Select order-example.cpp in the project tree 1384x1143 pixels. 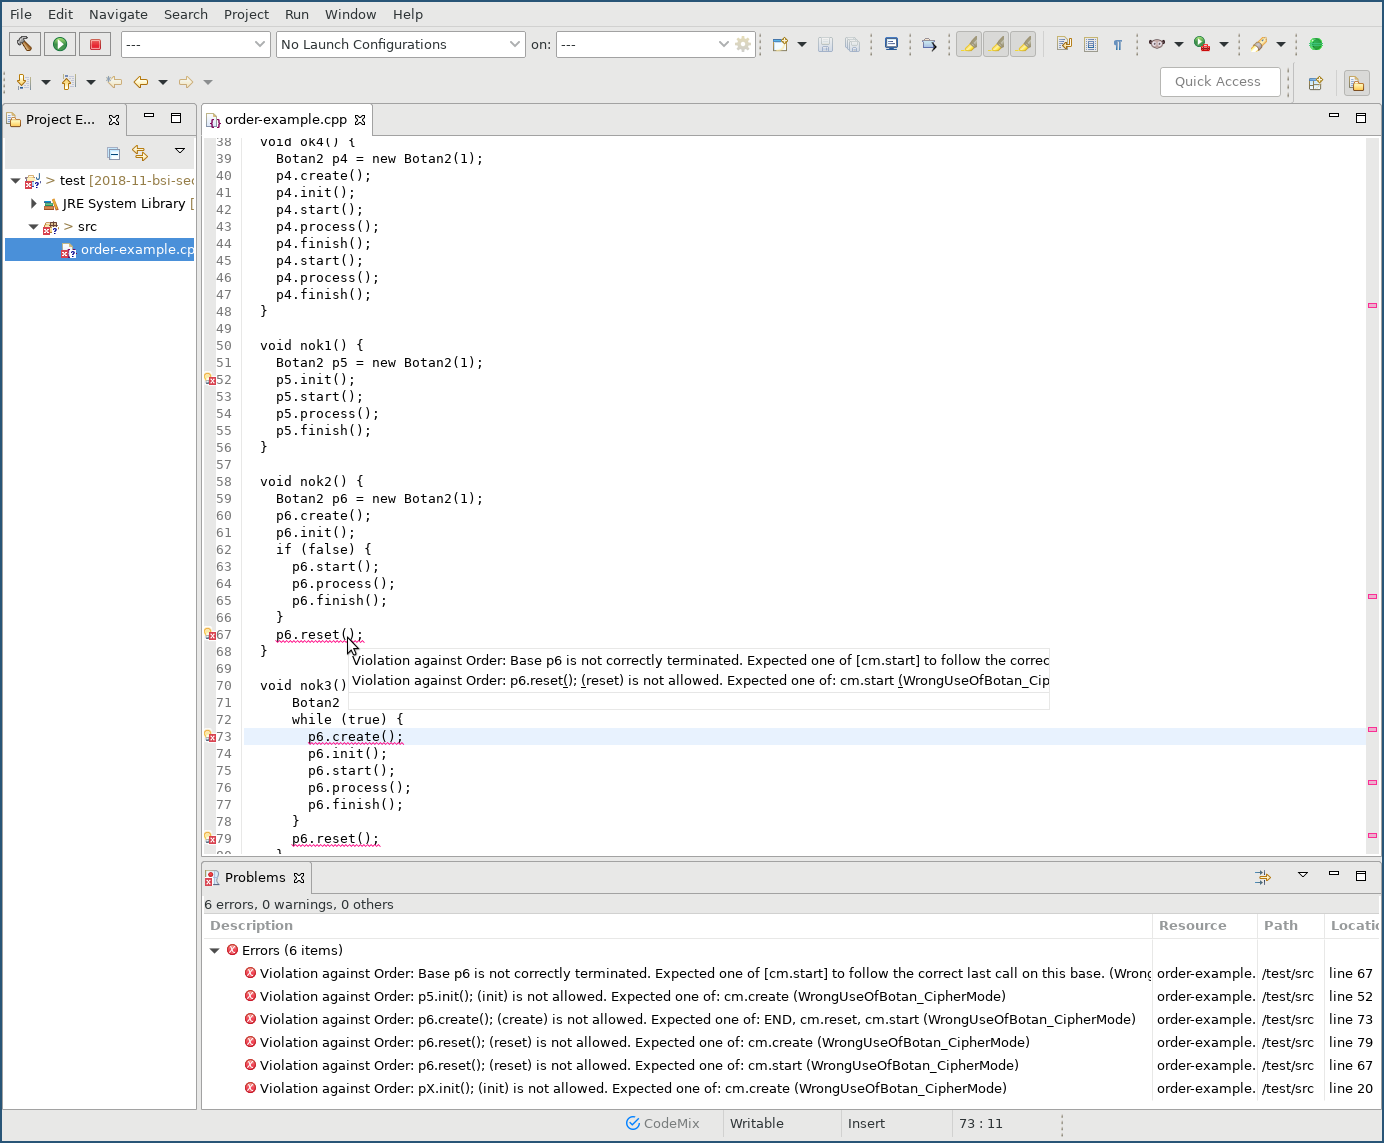pos(136,249)
